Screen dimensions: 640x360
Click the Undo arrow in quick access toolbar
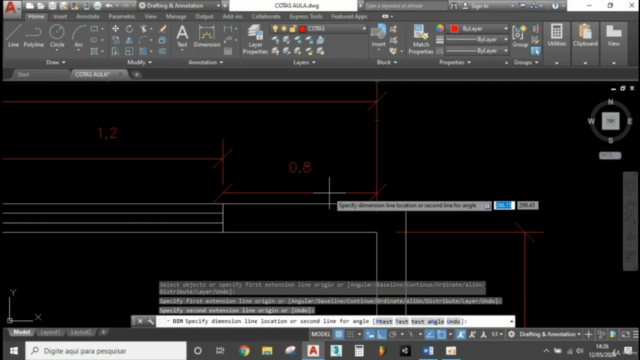[x=109, y=6]
